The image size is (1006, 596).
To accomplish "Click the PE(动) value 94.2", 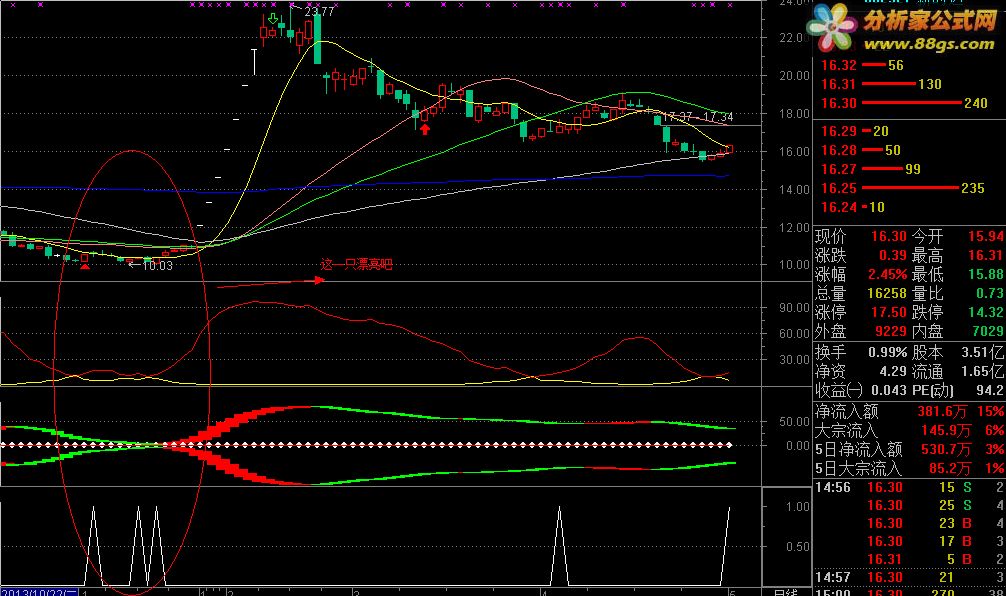I will tap(990, 389).
